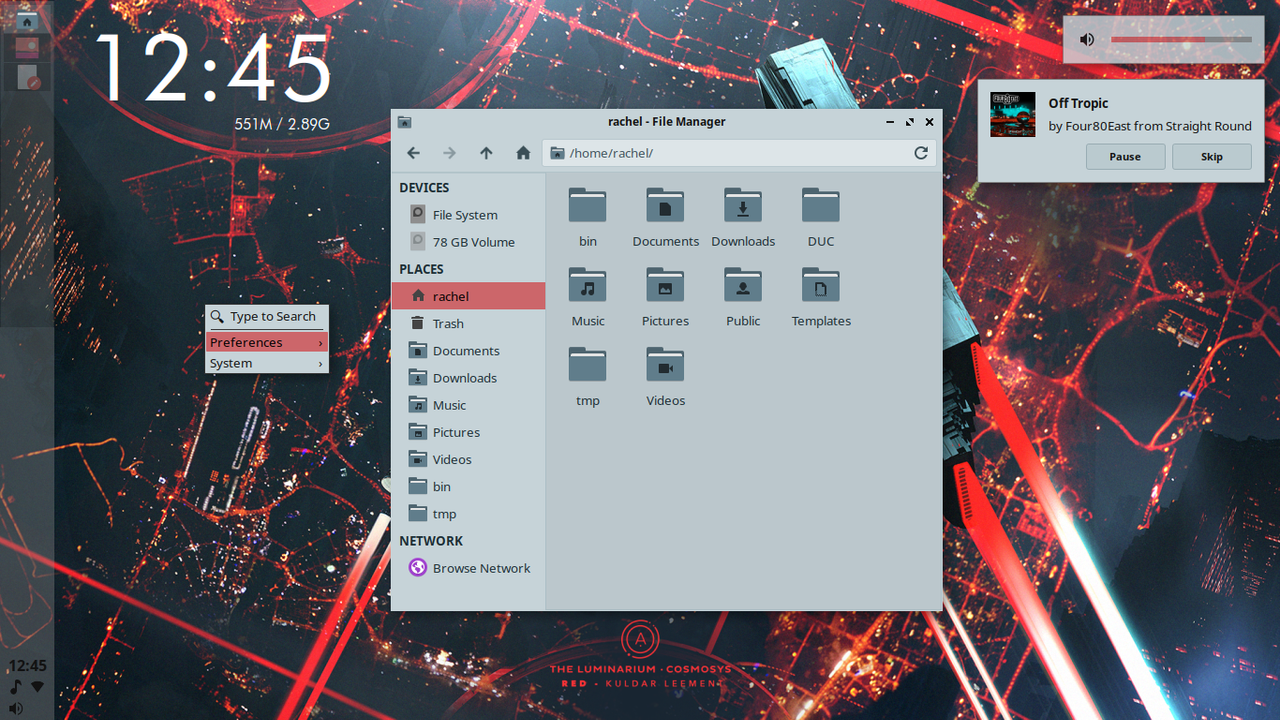Image resolution: width=1280 pixels, height=720 pixels.
Task: Click the image viewer launcher in the left panel
Action: point(28,47)
